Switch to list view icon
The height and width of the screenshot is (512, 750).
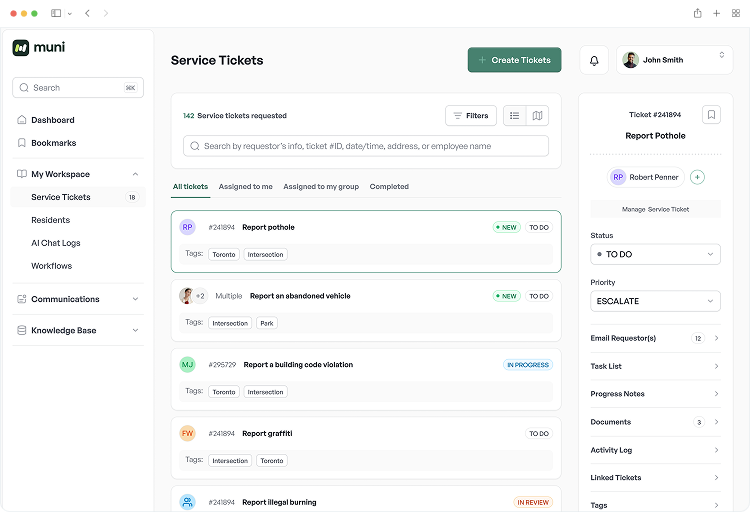(514, 116)
